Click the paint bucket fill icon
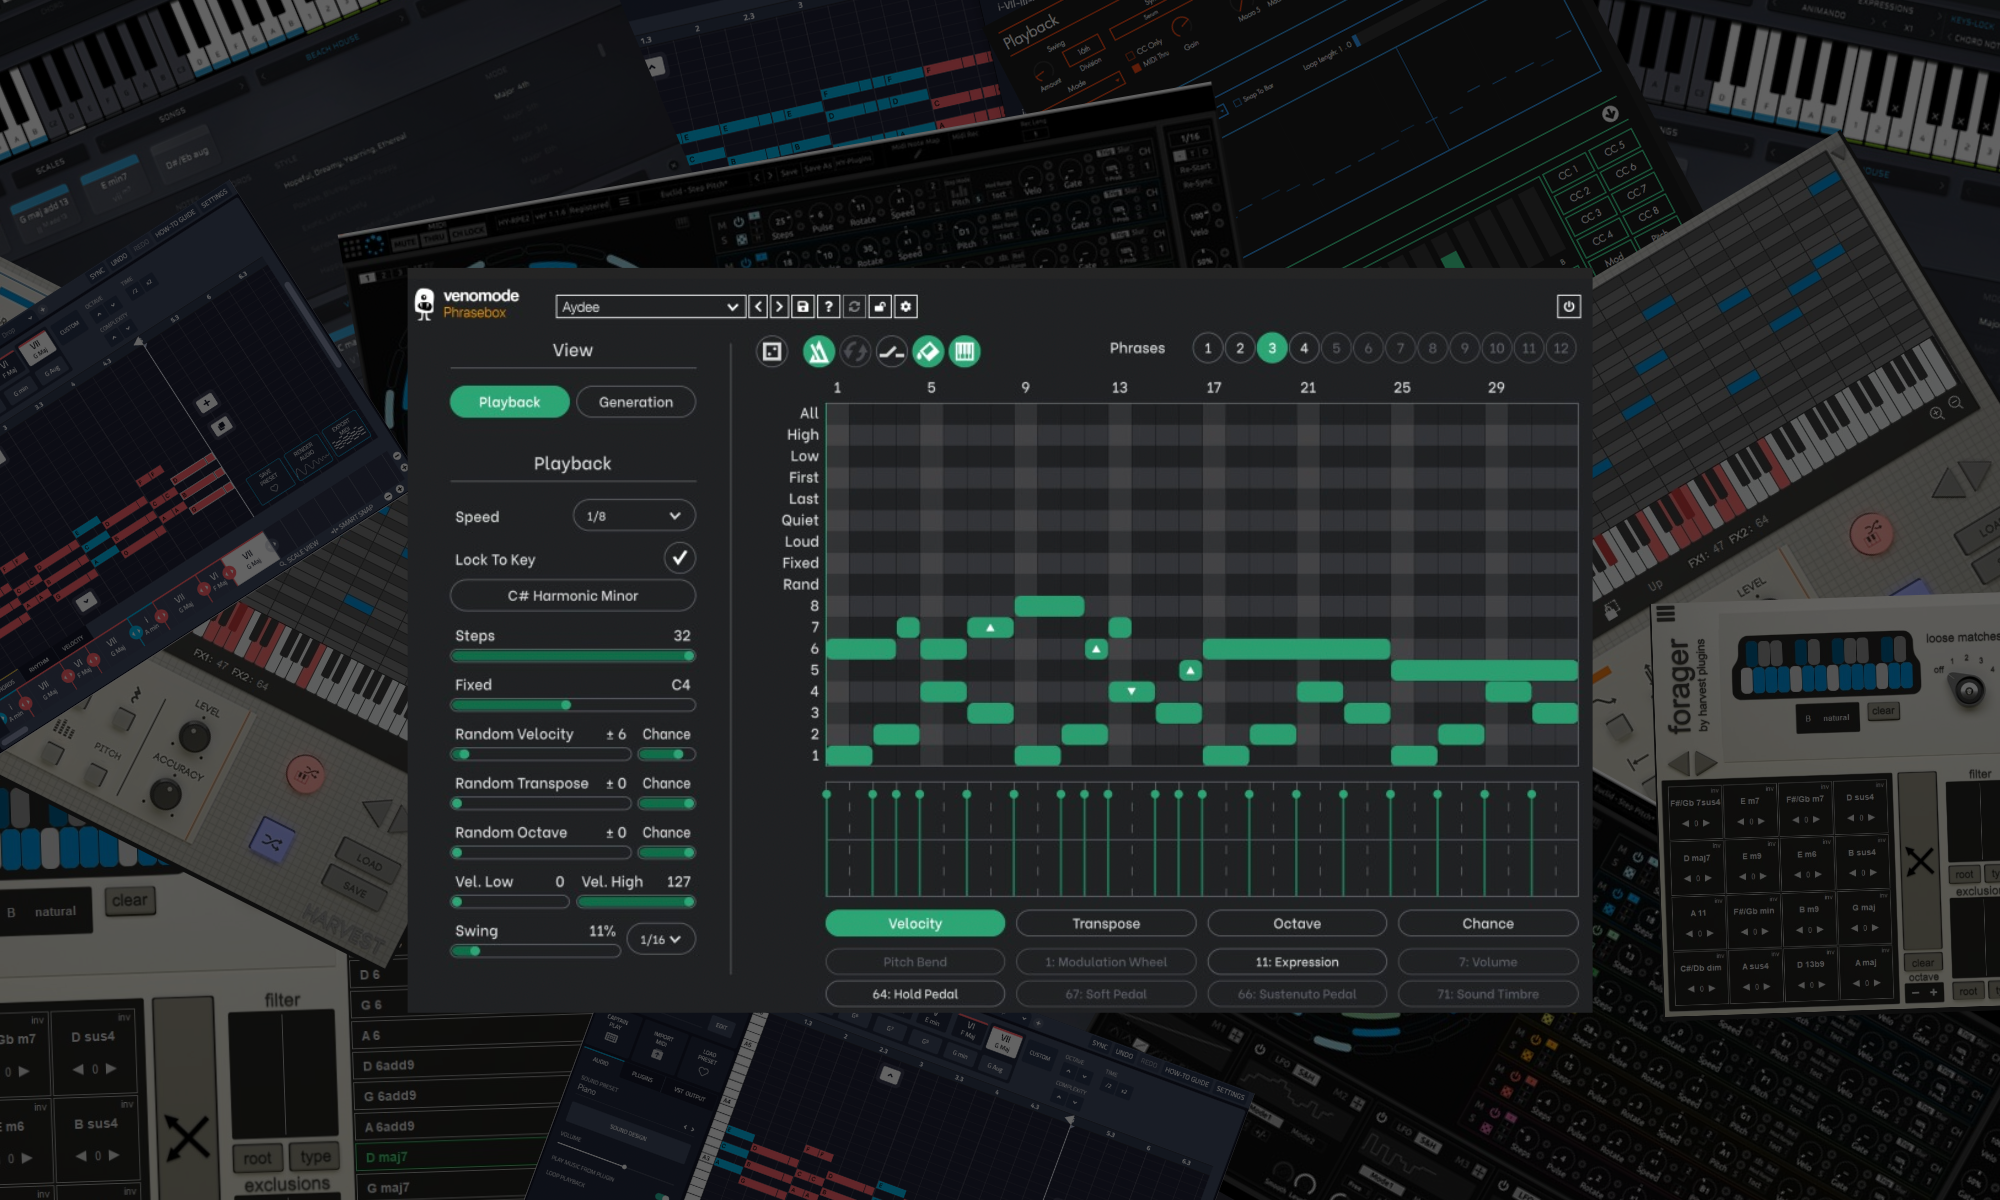The height and width of the screenshot is (1200, 2000). (x=928, y=351)
